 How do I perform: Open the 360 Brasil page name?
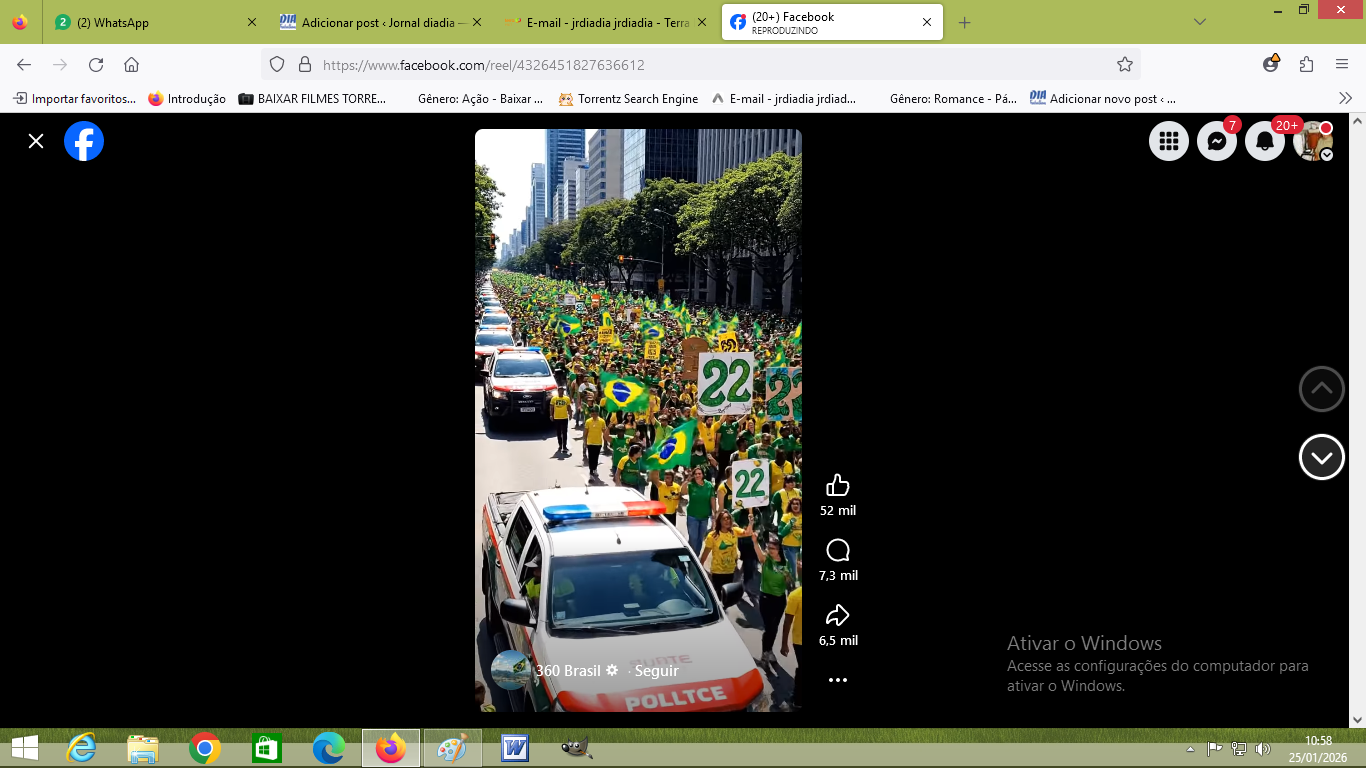568,671
